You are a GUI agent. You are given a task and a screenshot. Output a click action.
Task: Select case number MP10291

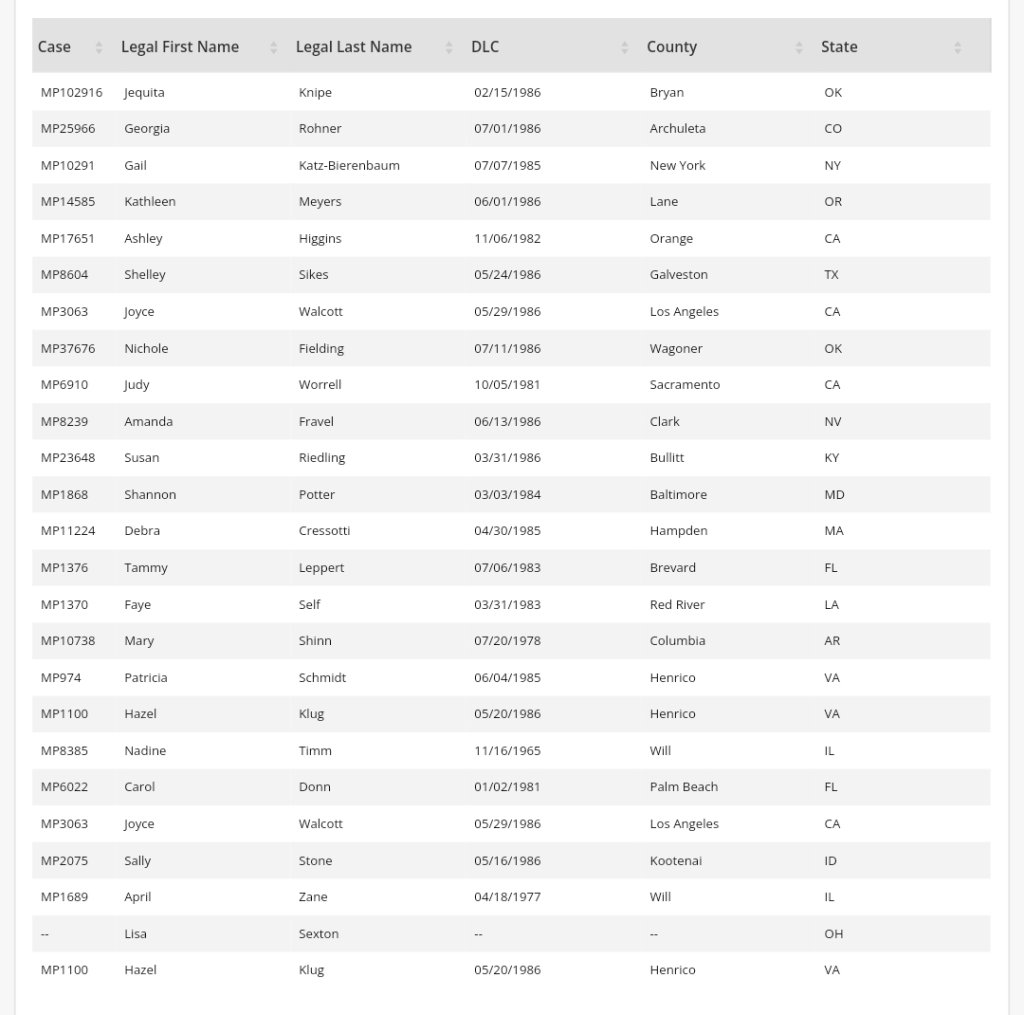point(68,165)
